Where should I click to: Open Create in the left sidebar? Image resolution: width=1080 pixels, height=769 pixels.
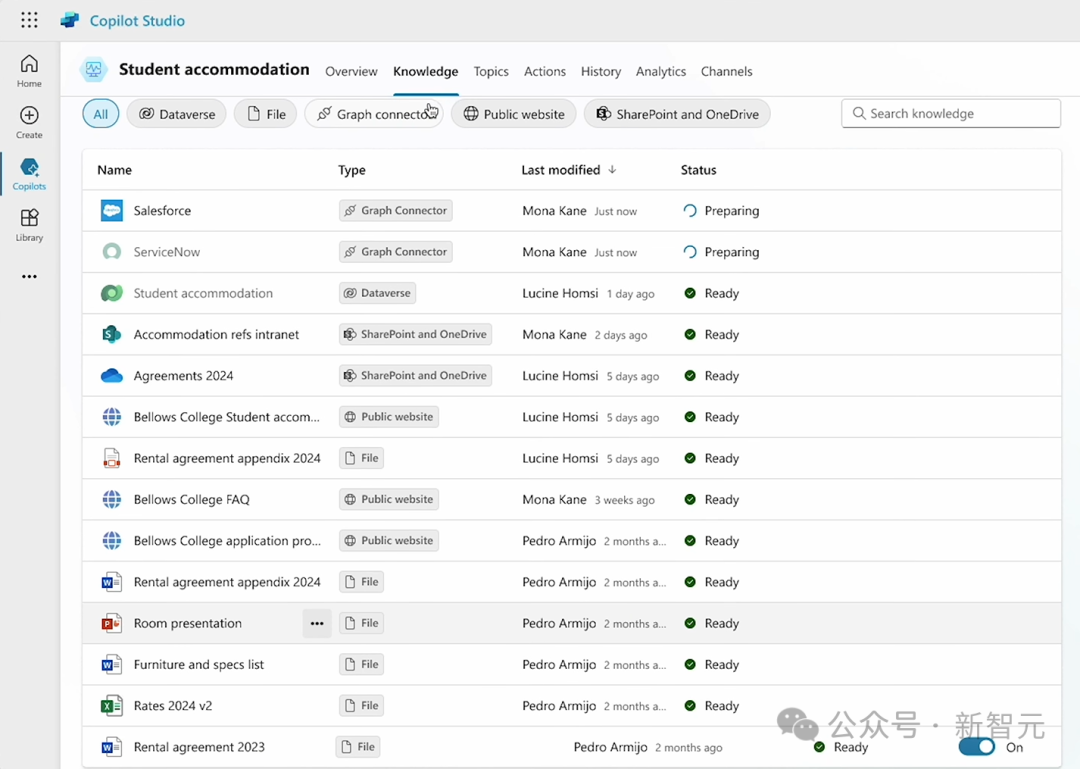click(29, 122)
